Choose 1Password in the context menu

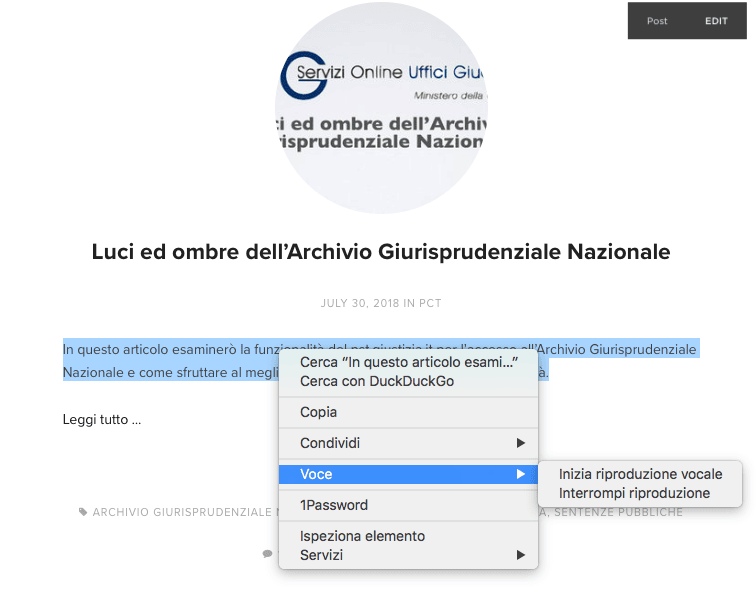coord(408,505)
